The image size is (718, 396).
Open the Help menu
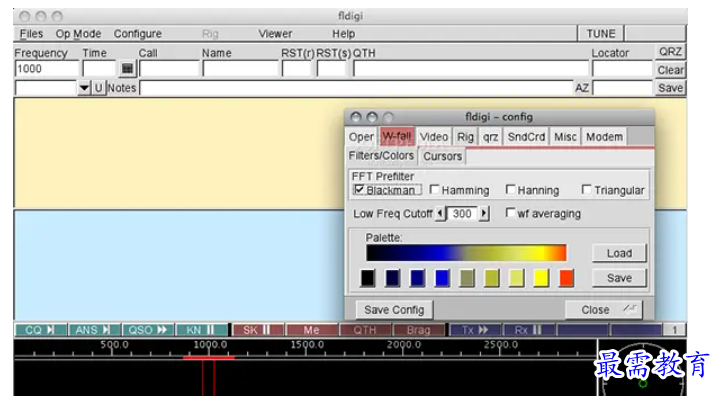[x=343, y=34]
